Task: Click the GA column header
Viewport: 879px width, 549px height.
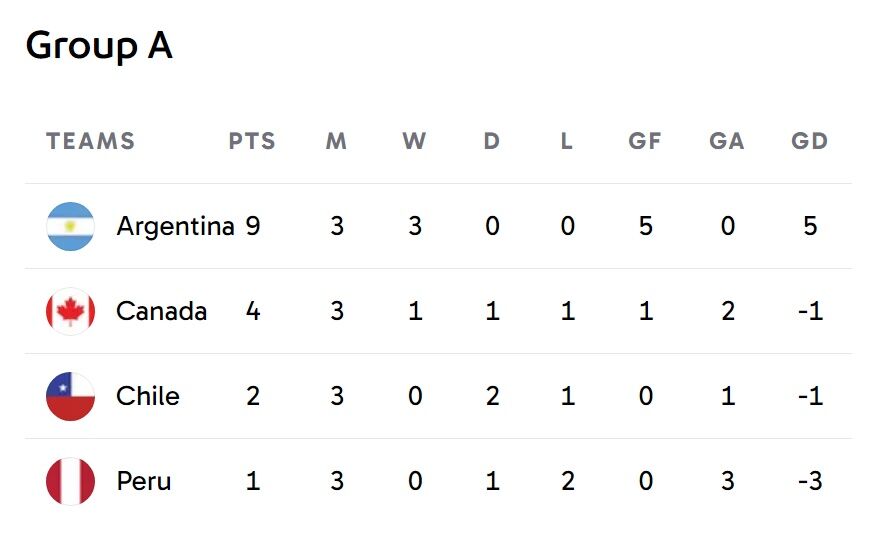Action: (x=727, y=141)
